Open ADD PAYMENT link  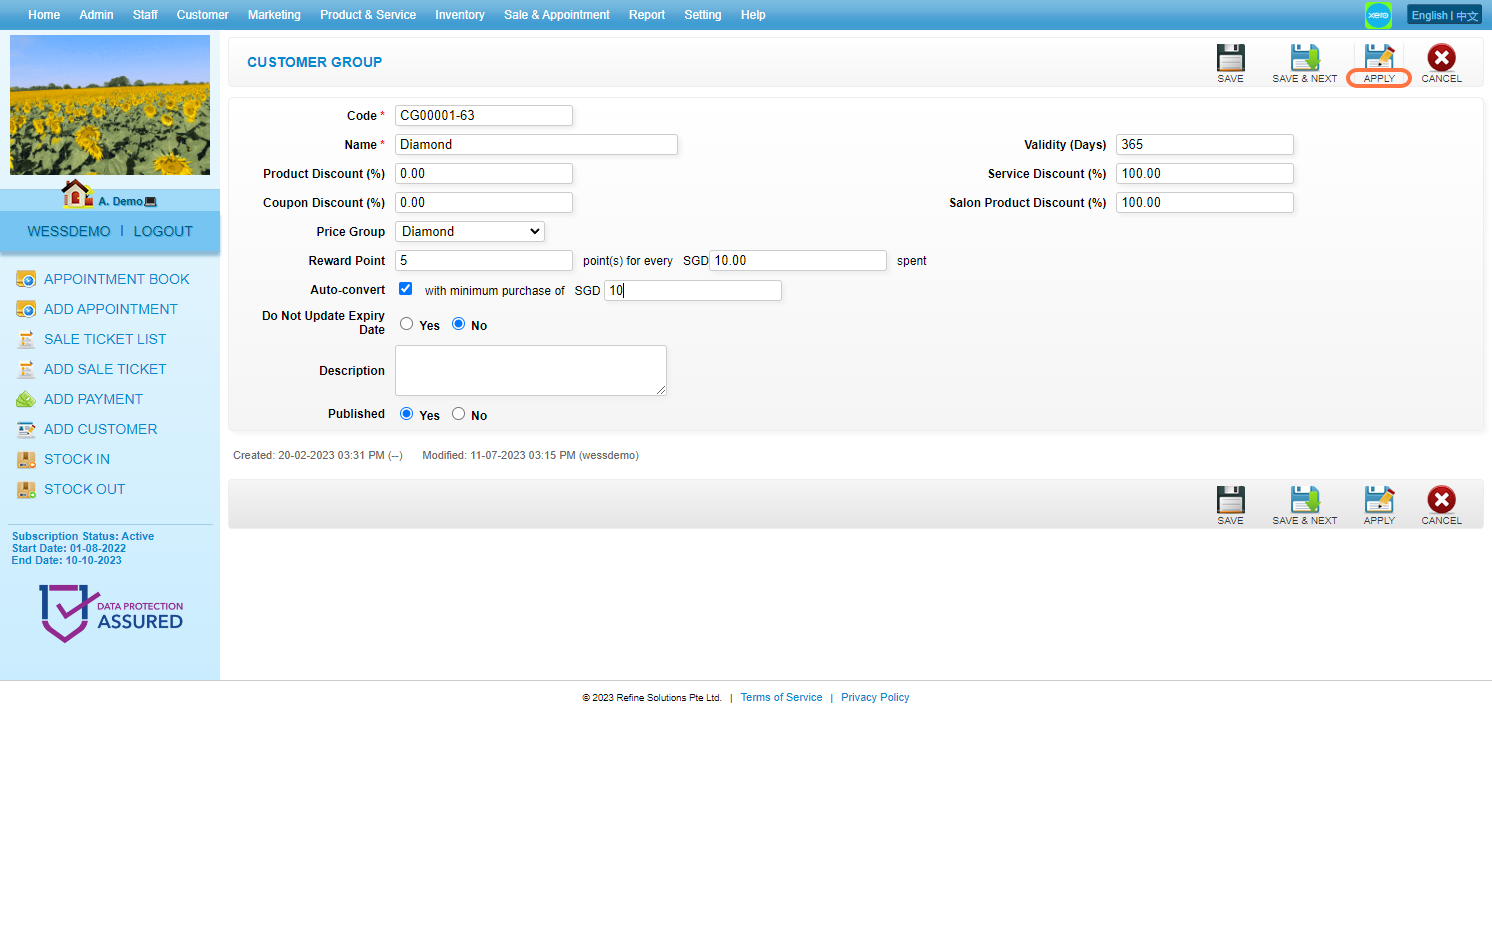[x=93, y=399]
